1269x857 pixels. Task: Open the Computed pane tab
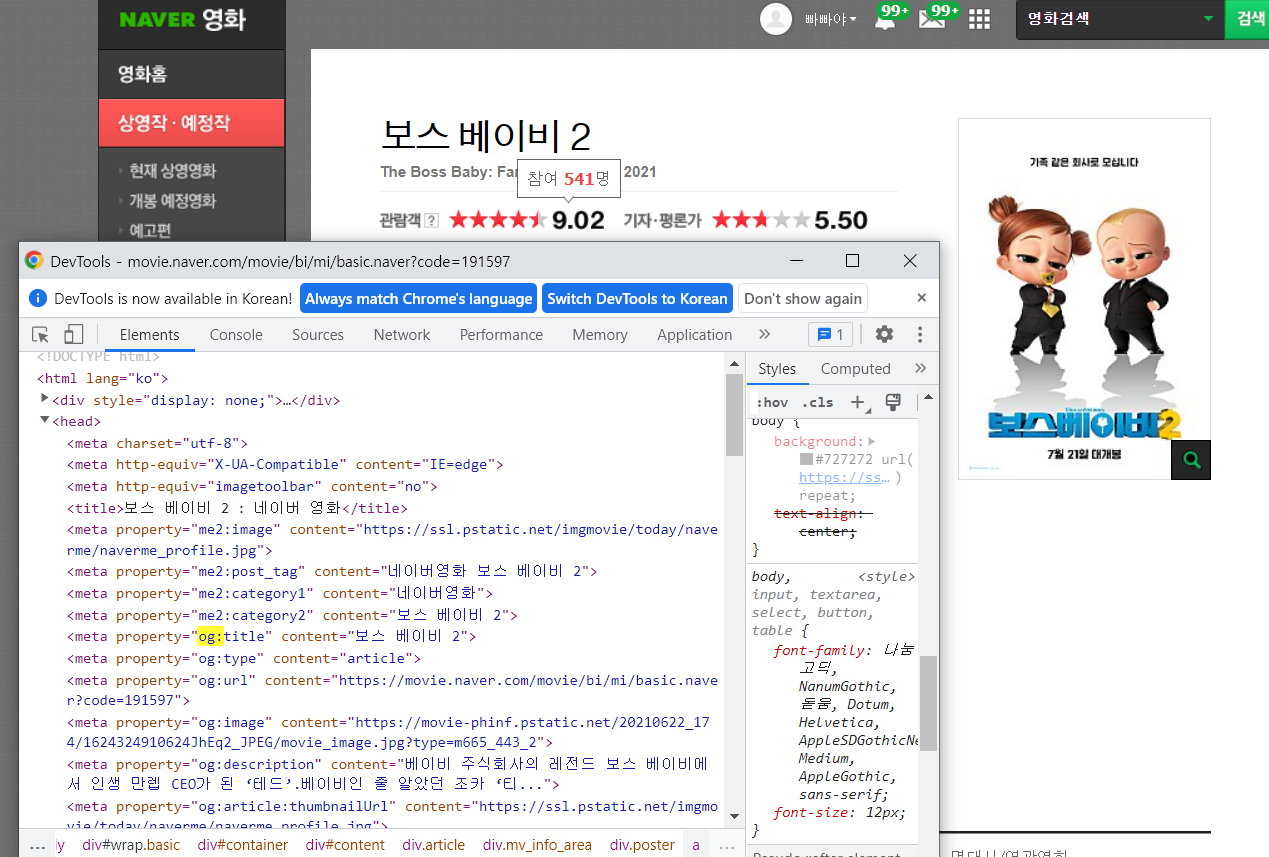855,368
